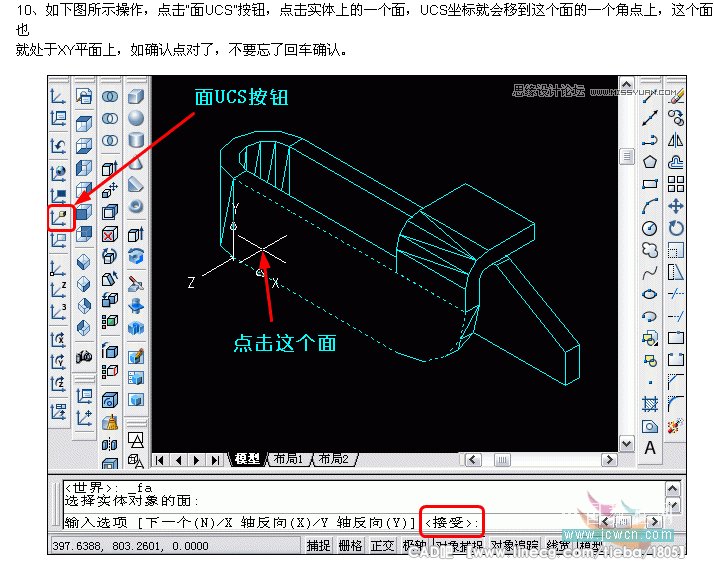714x569 pixels.
Task: Click the Named Views icon
Action: tap(84, 96)
